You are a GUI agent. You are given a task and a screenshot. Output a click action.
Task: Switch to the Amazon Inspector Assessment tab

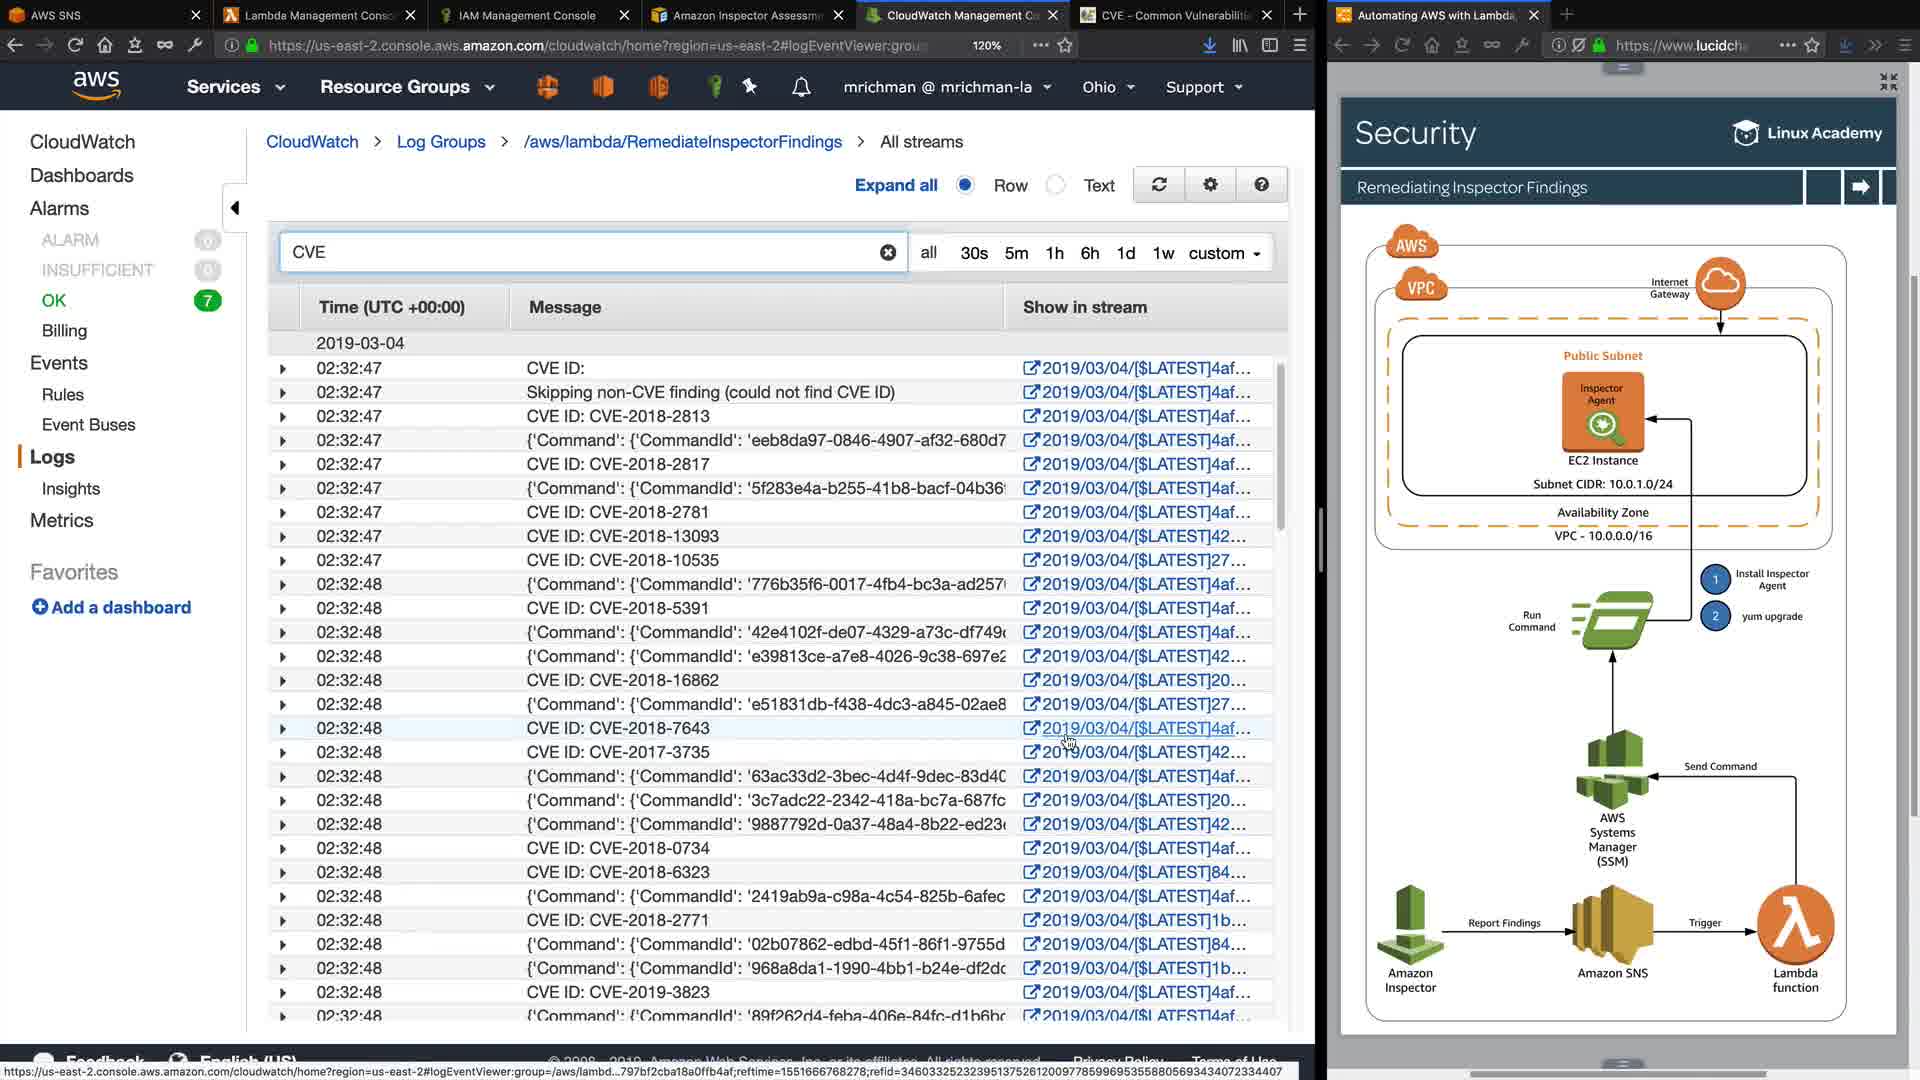747,15
